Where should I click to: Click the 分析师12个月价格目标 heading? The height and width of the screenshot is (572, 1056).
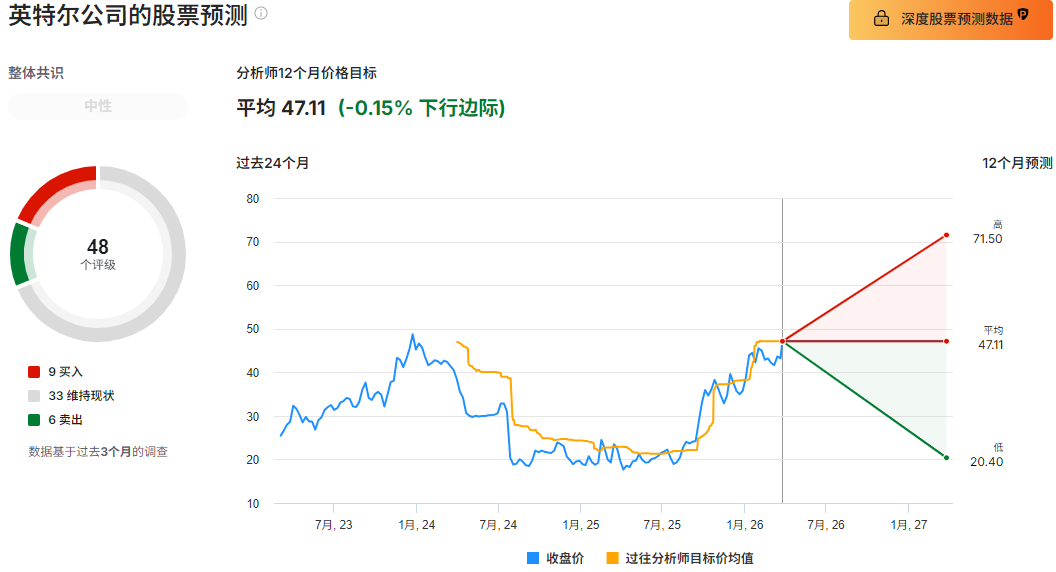tap(306, 73)
